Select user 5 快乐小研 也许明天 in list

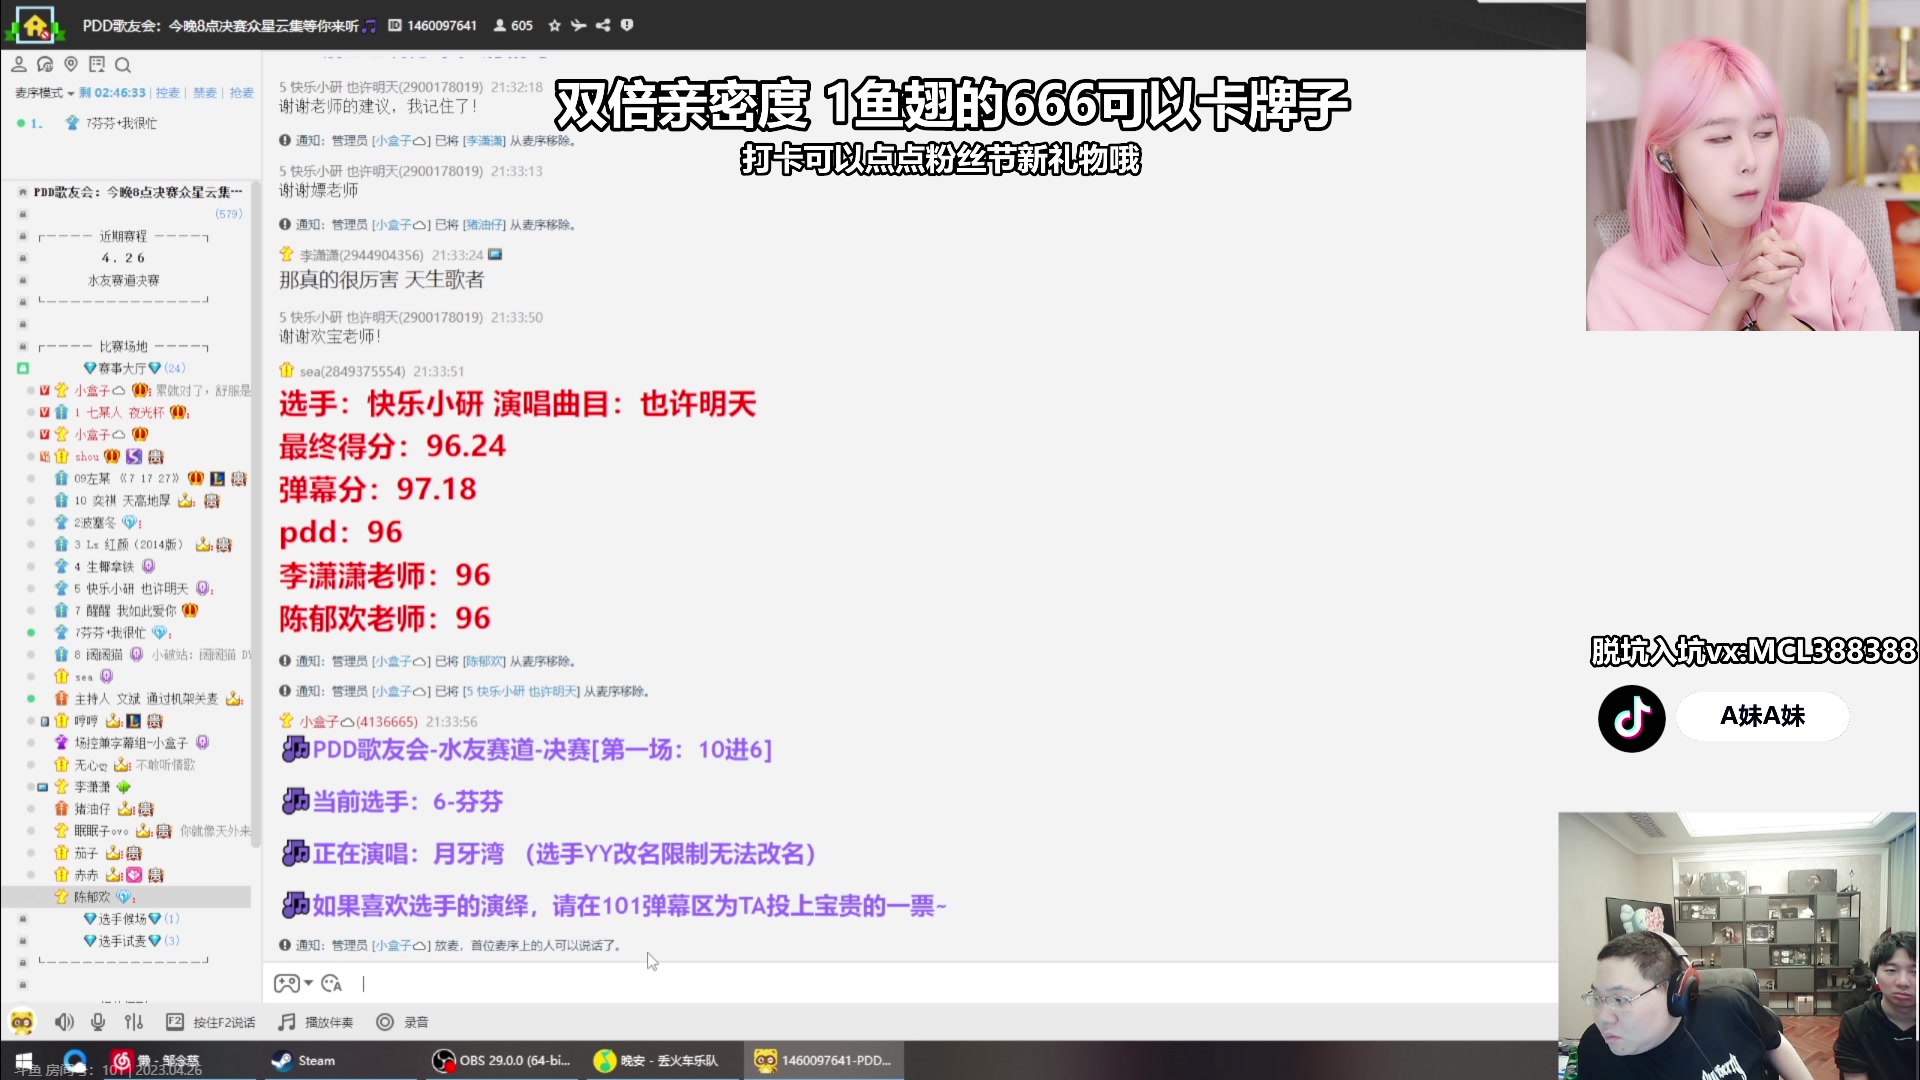tap(131, 588)
